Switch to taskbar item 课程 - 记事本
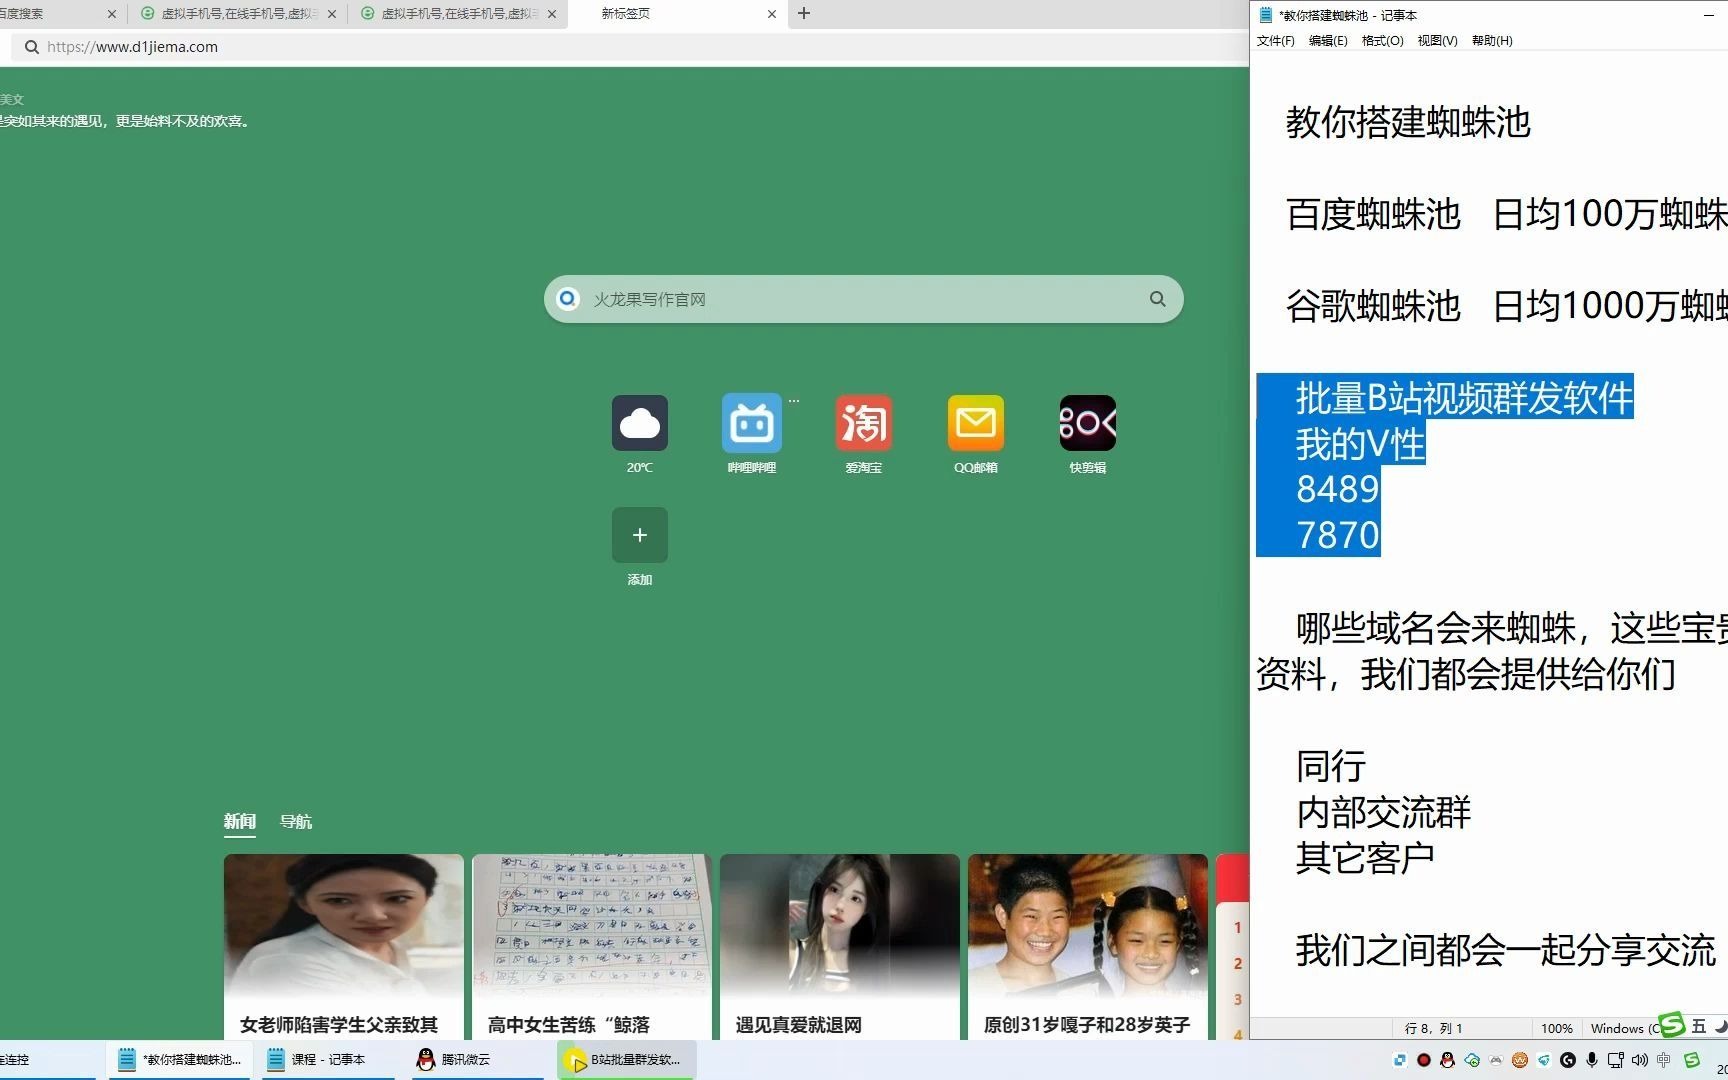The width and height of the screenshot is (1728, 1080). click(x=330, y=1060)
